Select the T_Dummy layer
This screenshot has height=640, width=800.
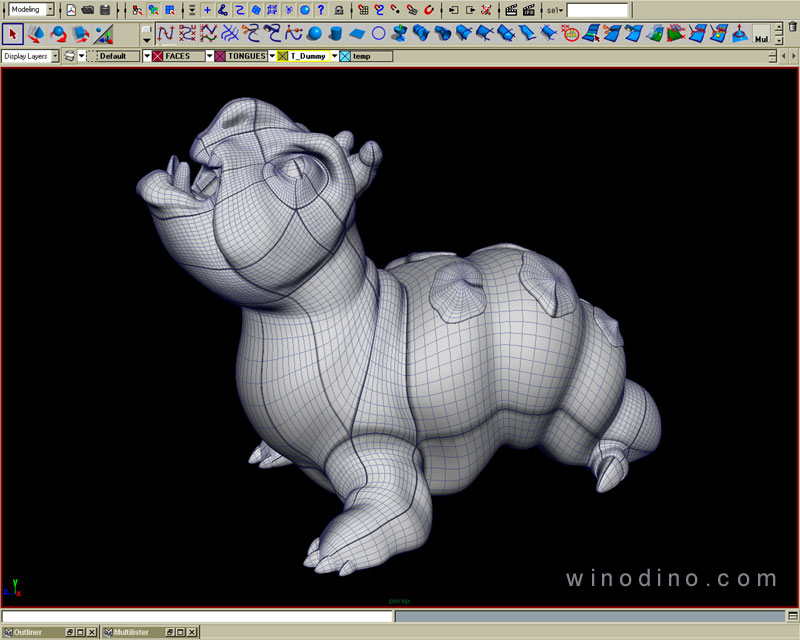tap(309, 56)
